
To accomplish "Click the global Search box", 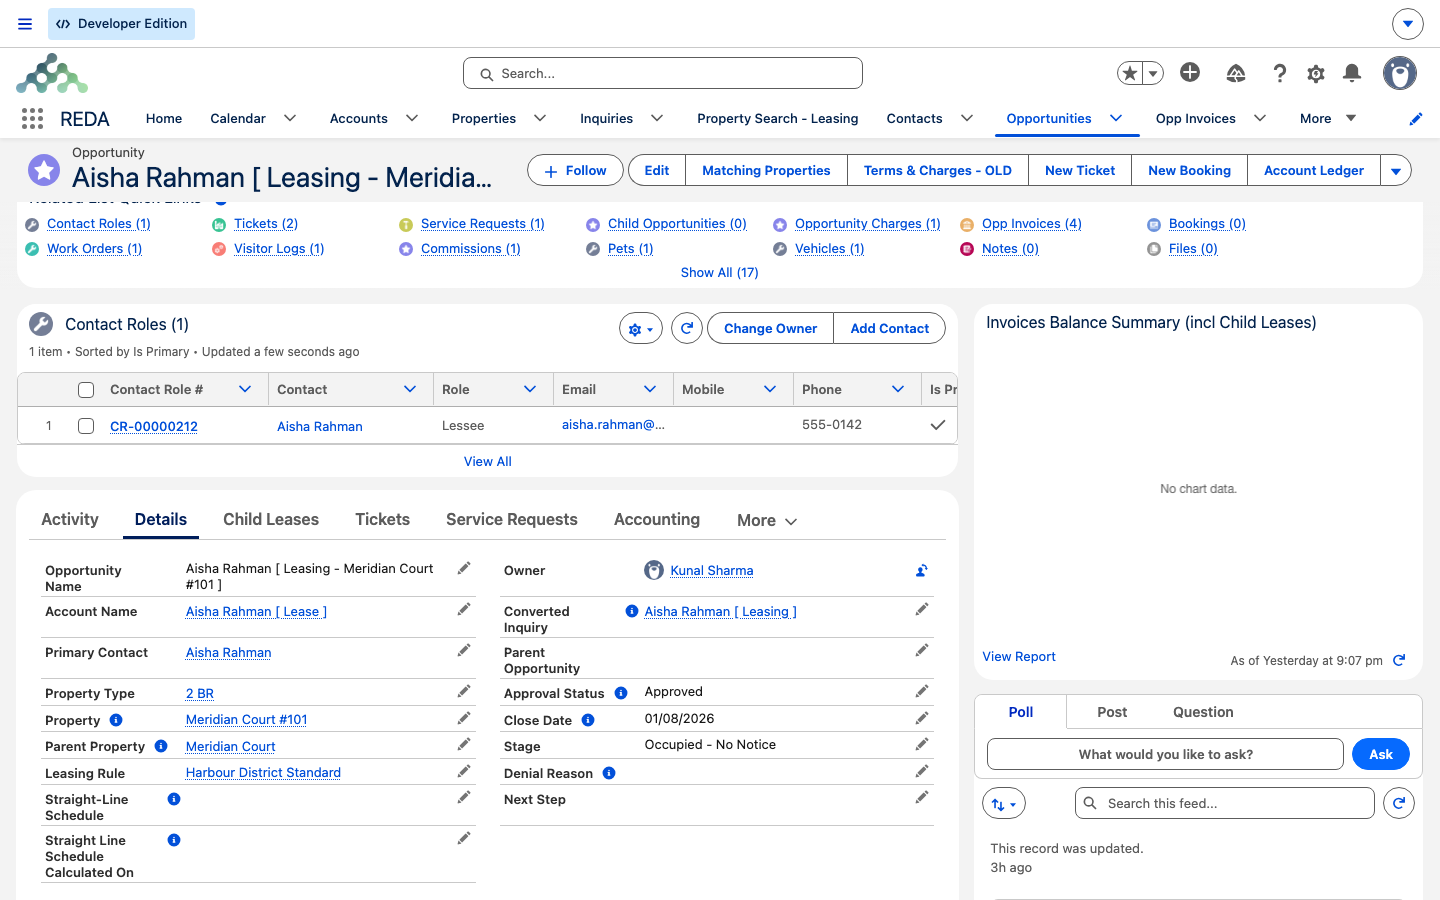I will [663, 73].
